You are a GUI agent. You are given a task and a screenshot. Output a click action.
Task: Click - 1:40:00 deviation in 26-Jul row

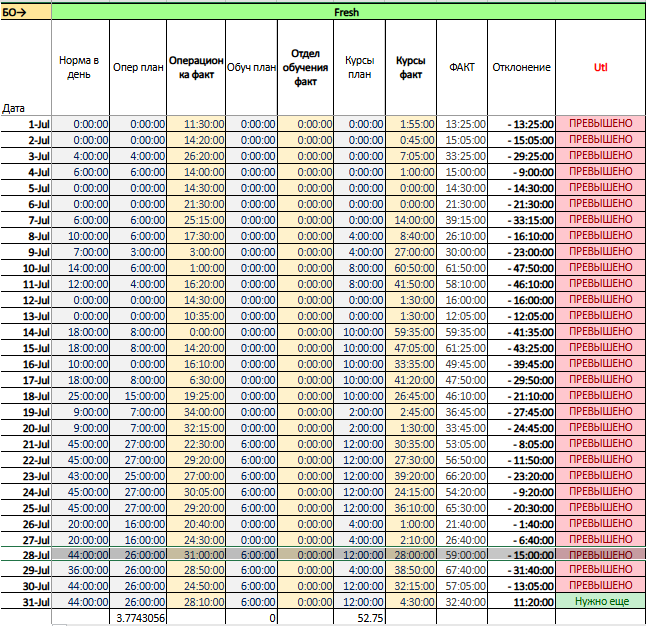521,524
